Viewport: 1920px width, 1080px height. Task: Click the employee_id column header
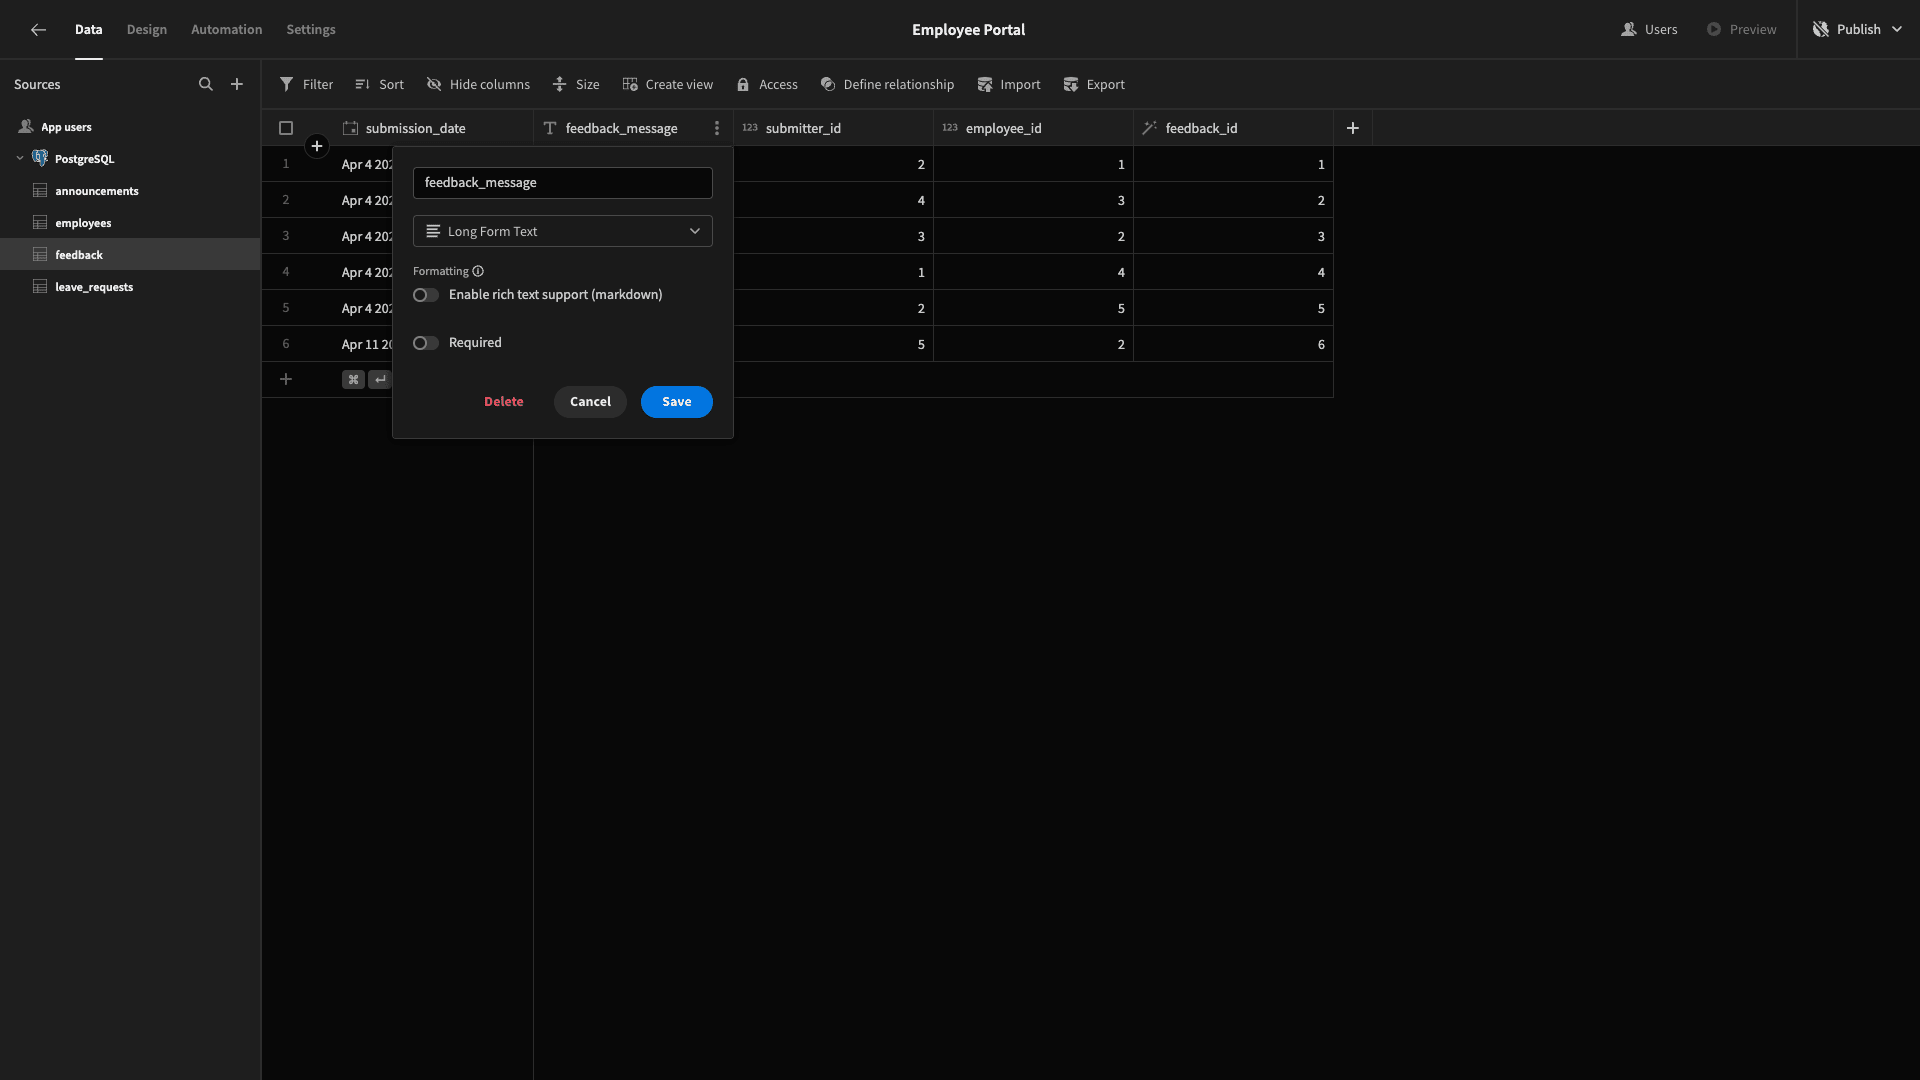[1033, 128]
